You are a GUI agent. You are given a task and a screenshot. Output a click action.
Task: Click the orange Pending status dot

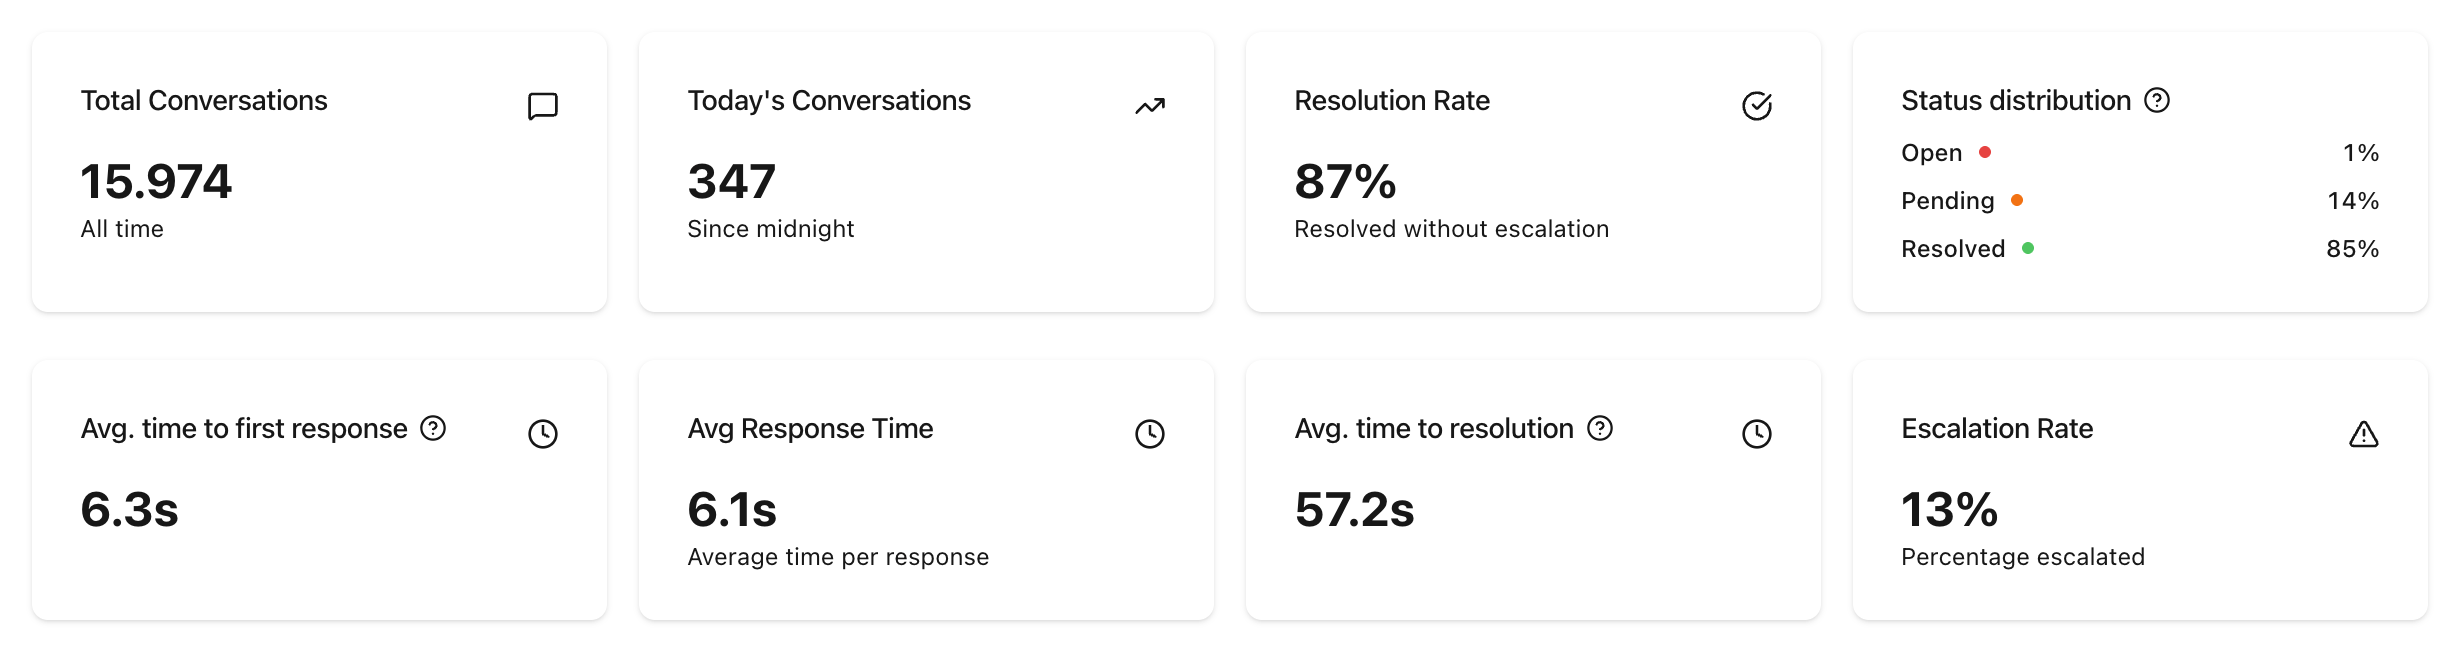(2017, 201)
